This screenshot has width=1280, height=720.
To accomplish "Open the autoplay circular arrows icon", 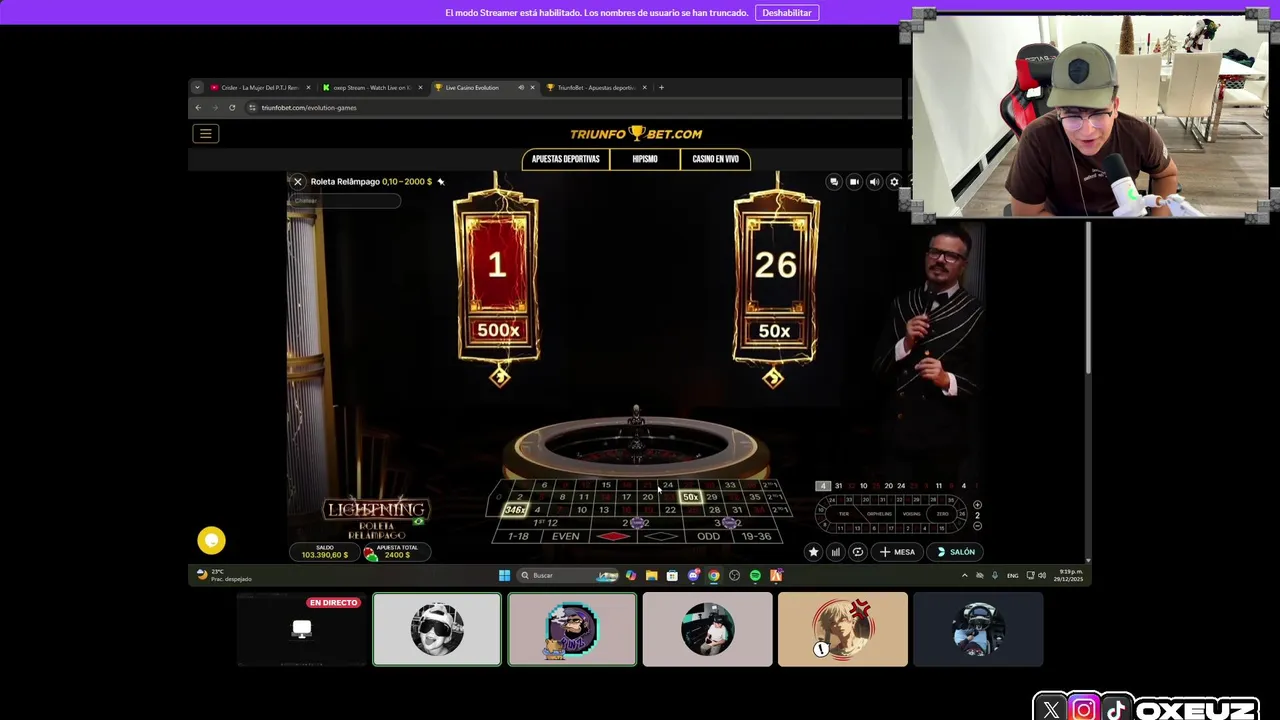I will pyautogui.click(x=857, y=552).
